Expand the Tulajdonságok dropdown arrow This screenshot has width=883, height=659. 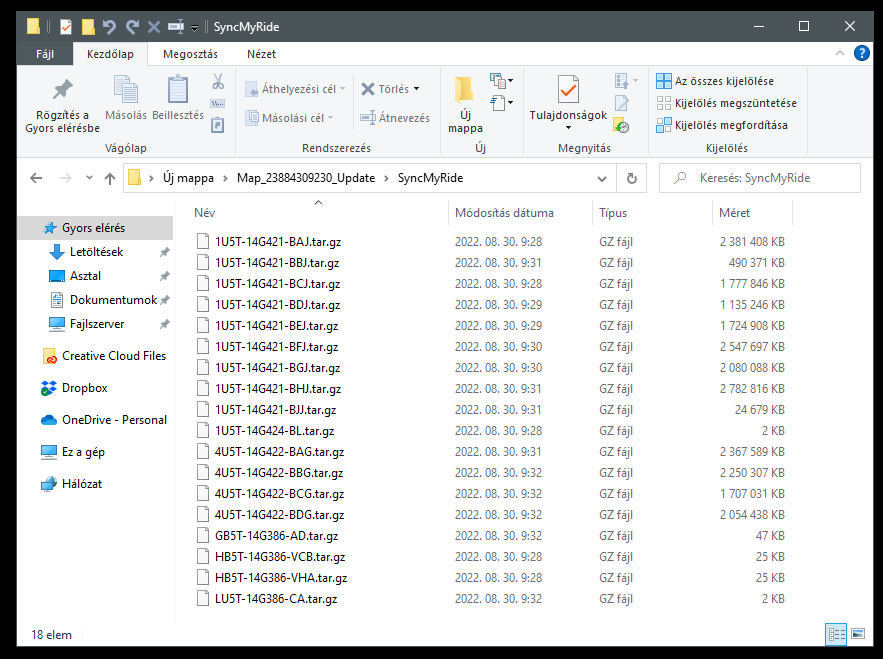pyautogui.click(x=568, y=128)
